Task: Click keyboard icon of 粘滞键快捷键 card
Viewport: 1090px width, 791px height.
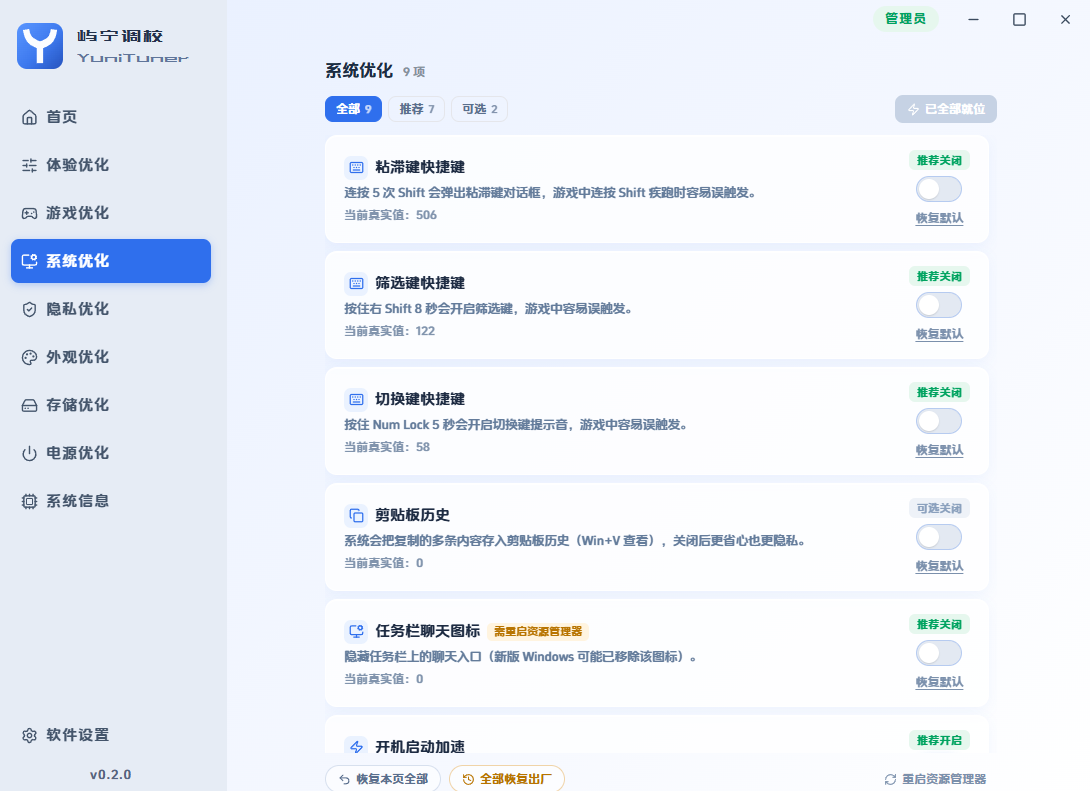Action: 356,167
